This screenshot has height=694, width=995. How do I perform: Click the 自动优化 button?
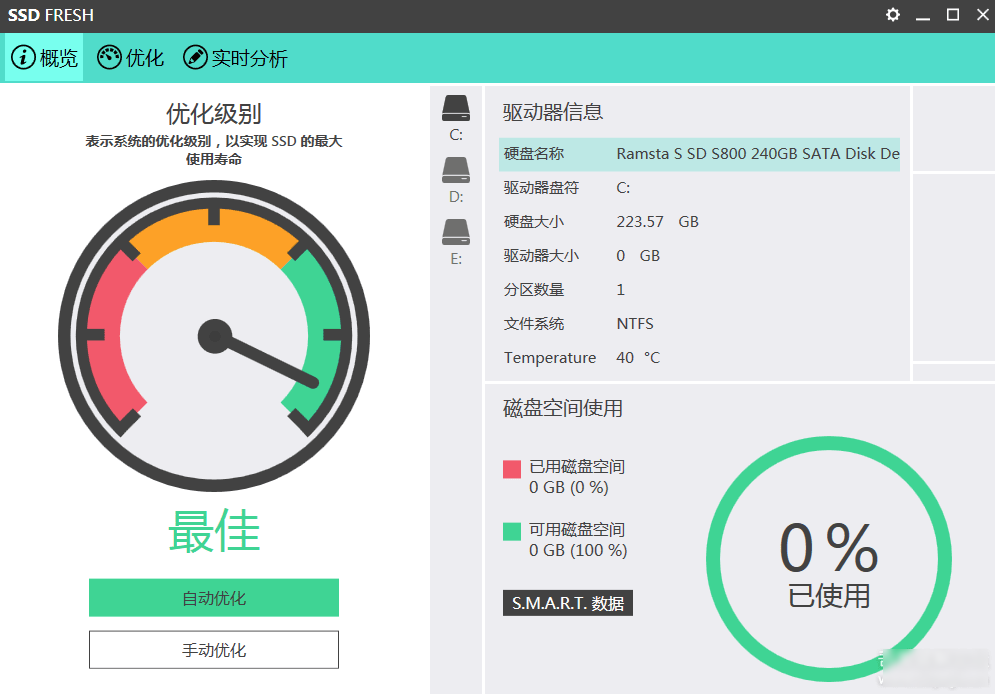pos(213,597)
